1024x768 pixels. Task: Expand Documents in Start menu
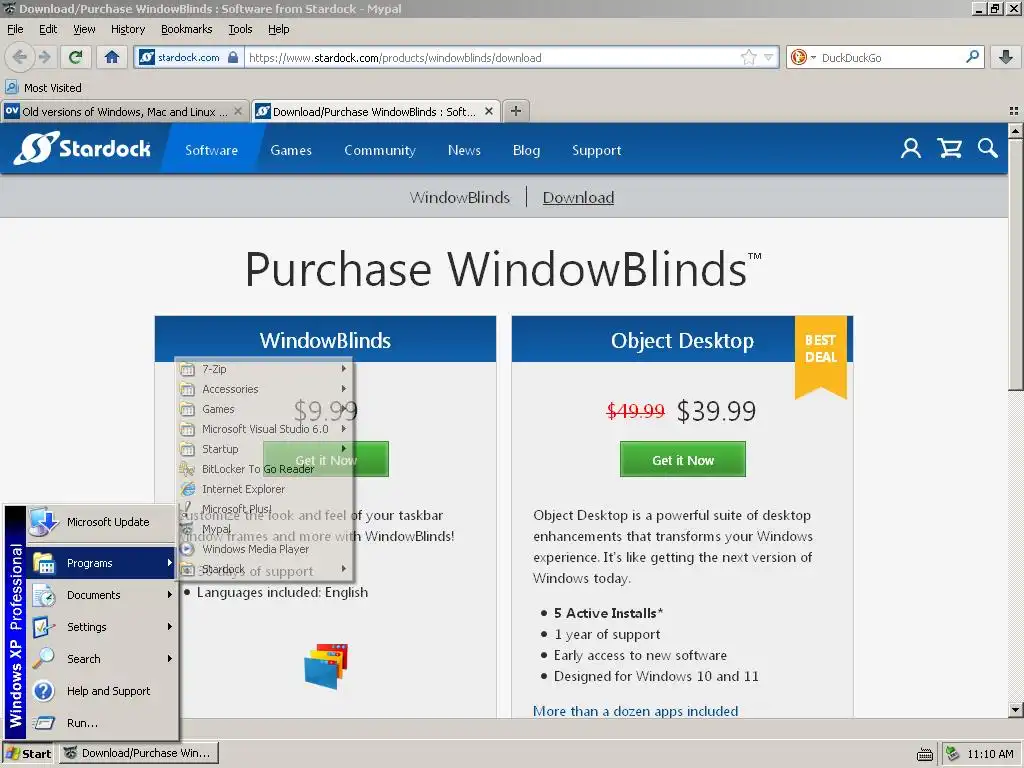[x=102, y=595]
